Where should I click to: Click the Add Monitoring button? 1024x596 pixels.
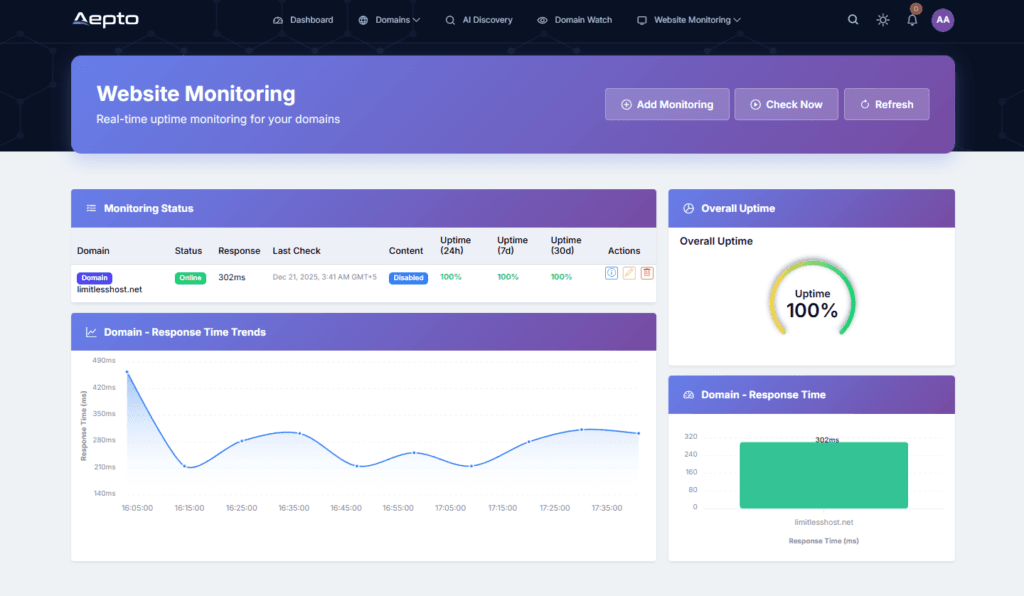tap(667, 103)
